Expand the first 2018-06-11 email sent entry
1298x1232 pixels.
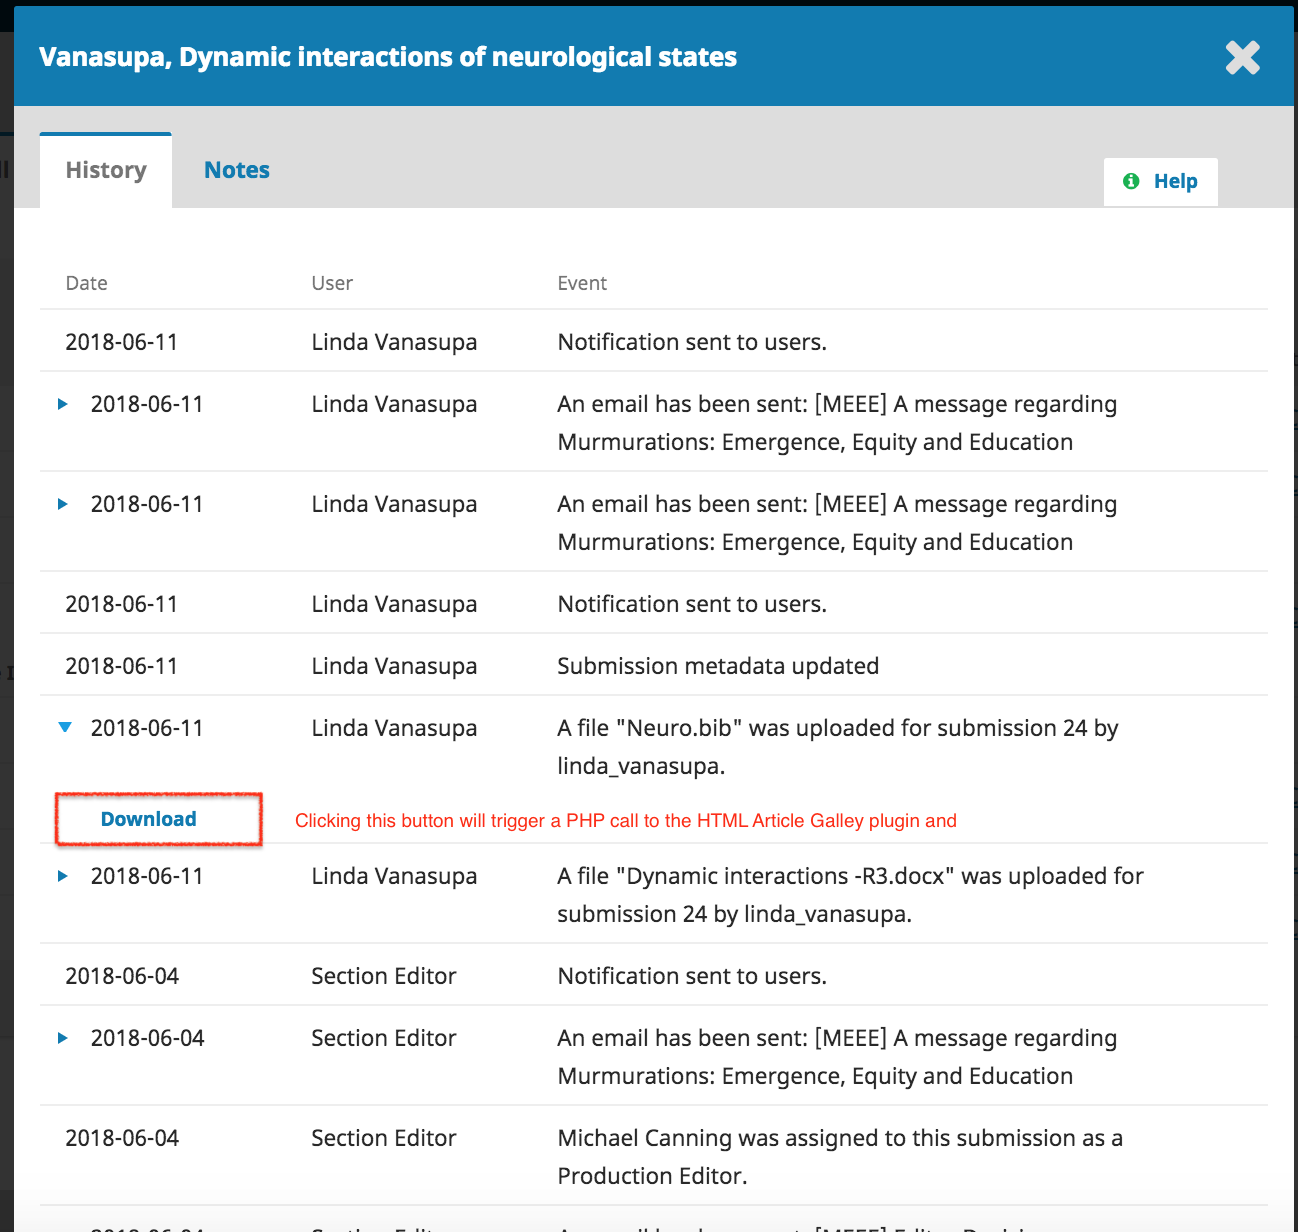pos(63,404)
